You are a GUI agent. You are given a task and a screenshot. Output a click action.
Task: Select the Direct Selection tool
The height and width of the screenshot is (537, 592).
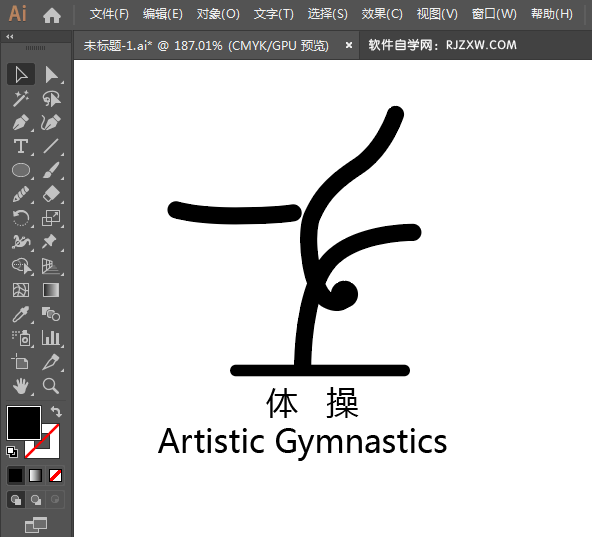(x=51, y=74)
